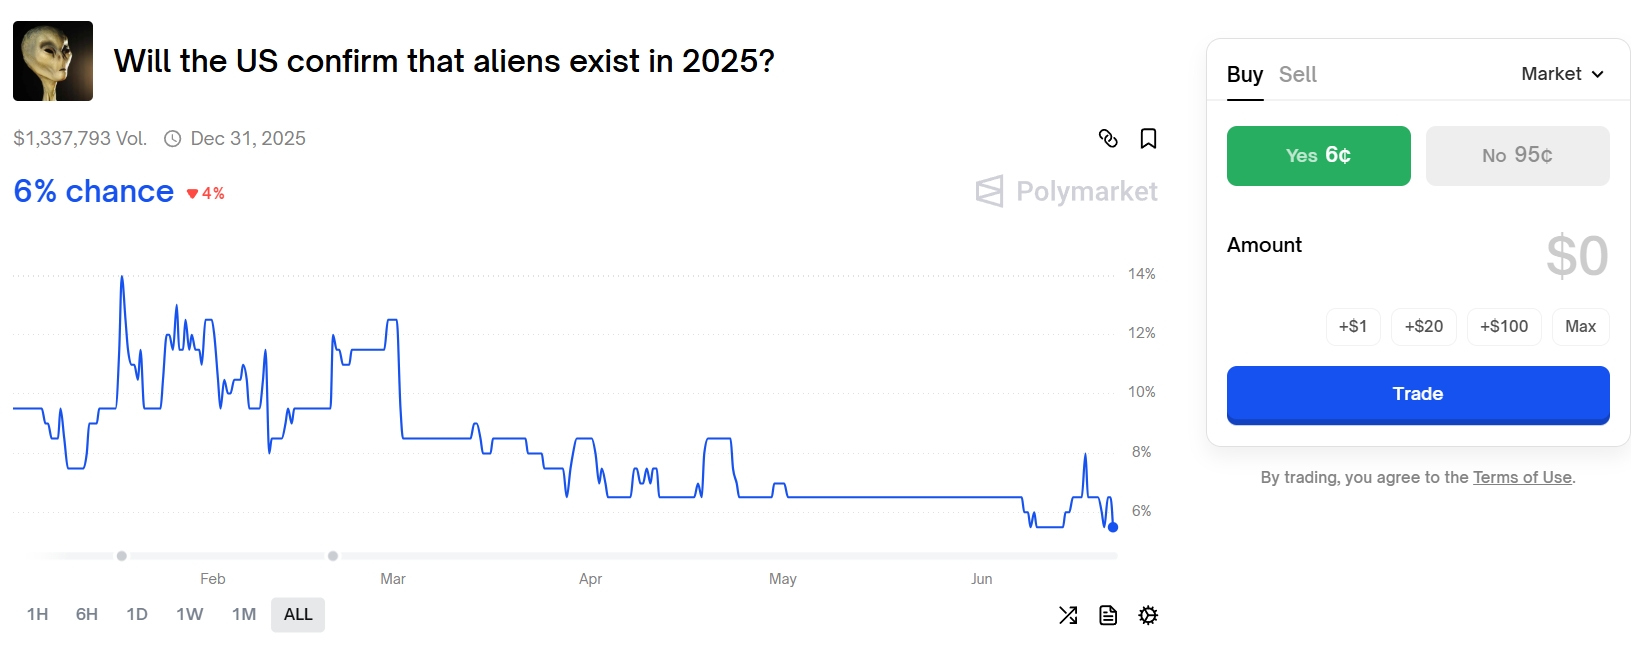Select the 1W chart timeframe
The height and width of the screenshot is (662, 1642).
pos(189,614)
